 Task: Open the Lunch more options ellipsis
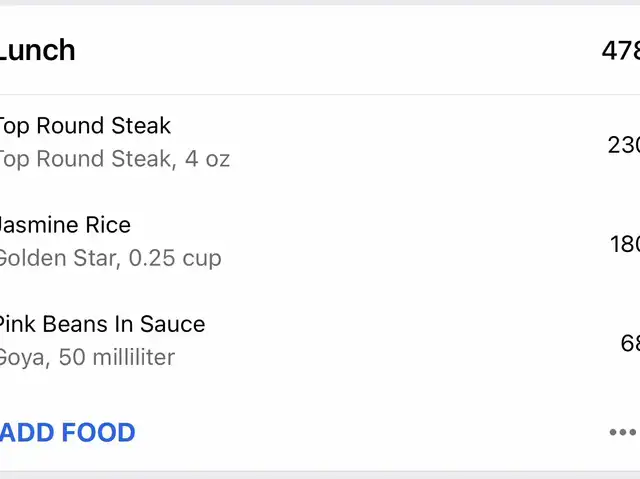click(624, 433)
